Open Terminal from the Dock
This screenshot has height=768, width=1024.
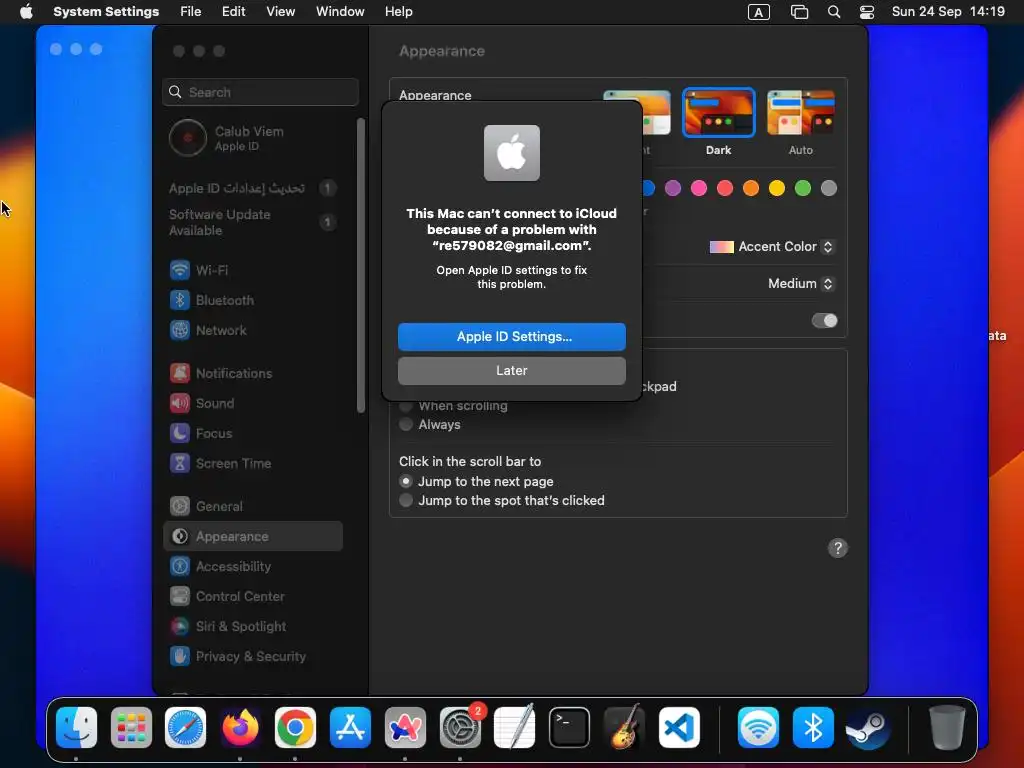(x=569, y=728)
